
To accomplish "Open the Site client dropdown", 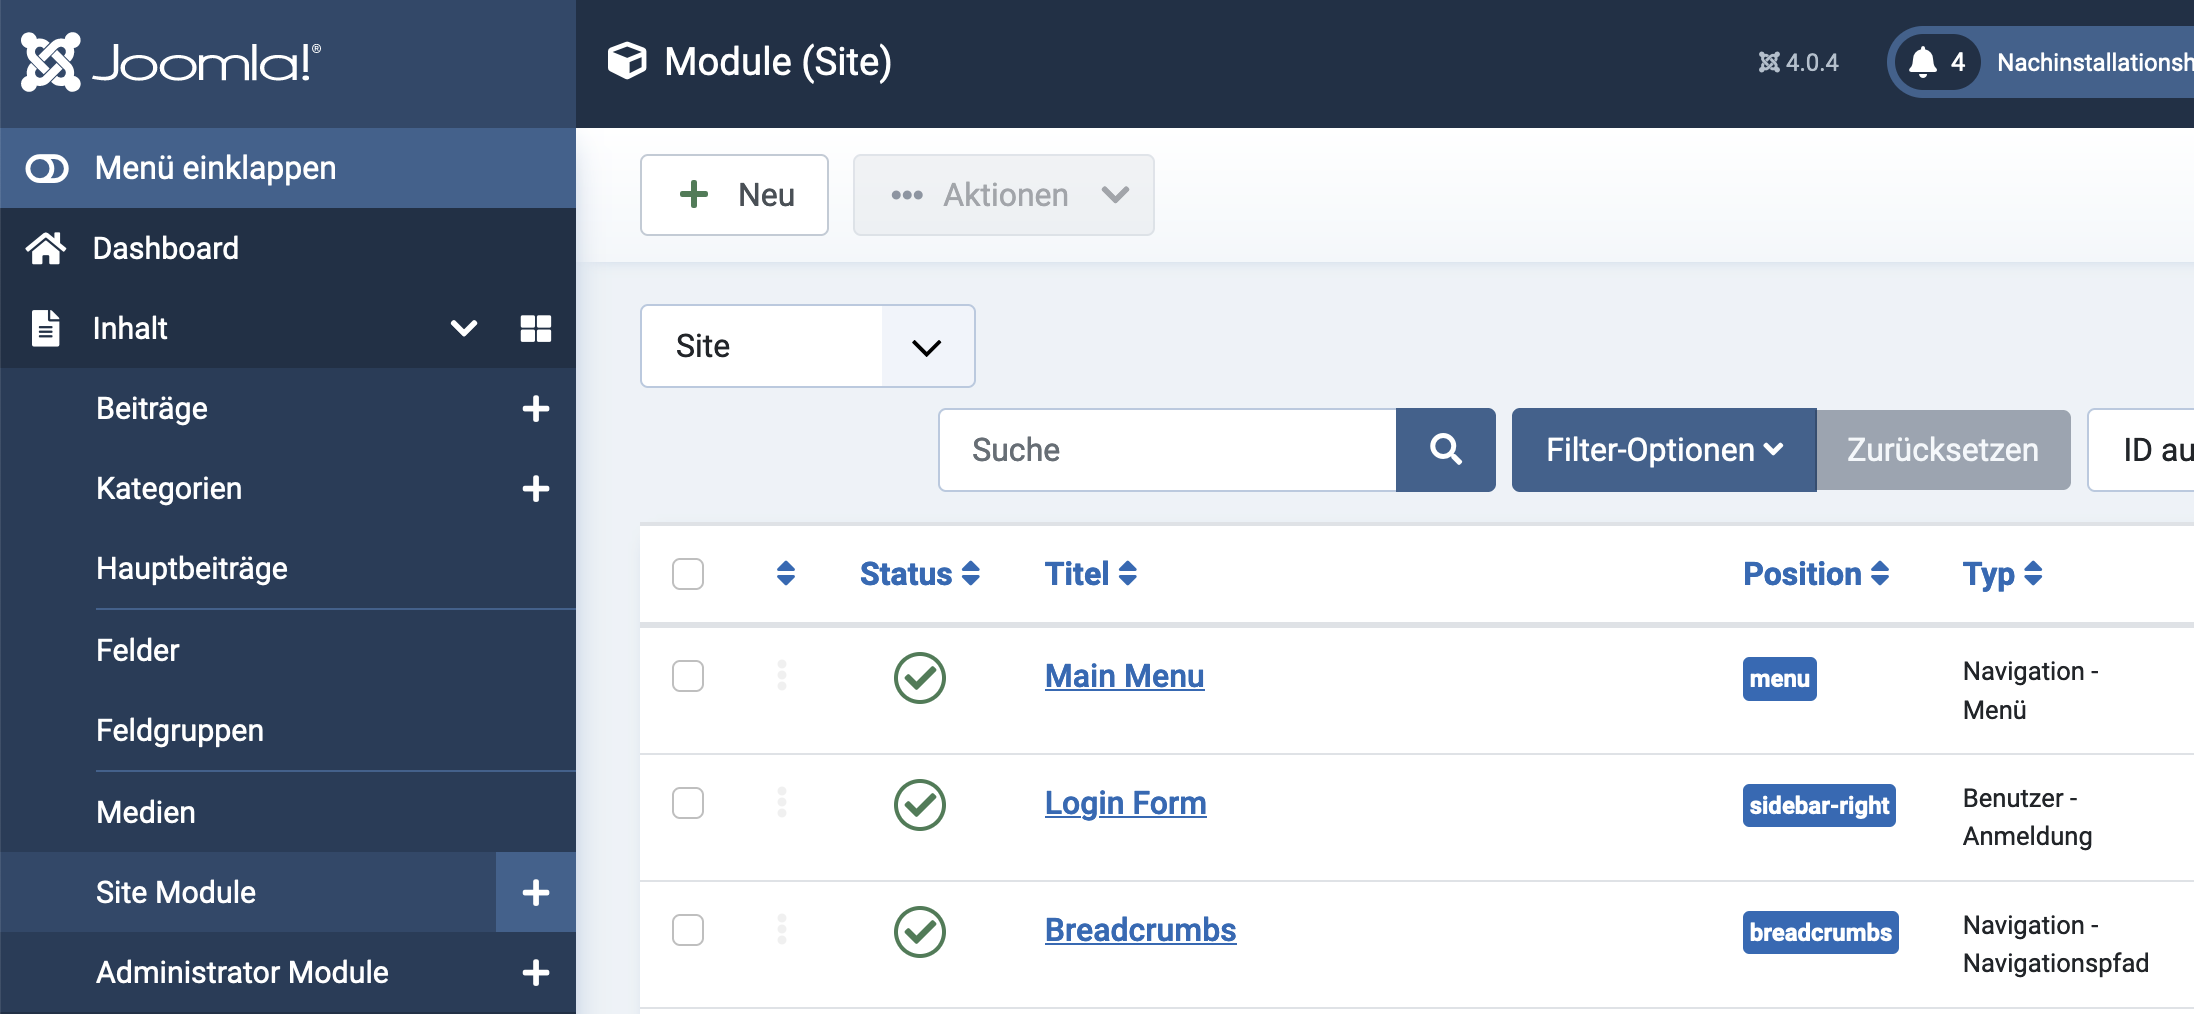I will (x=807, y=346).
